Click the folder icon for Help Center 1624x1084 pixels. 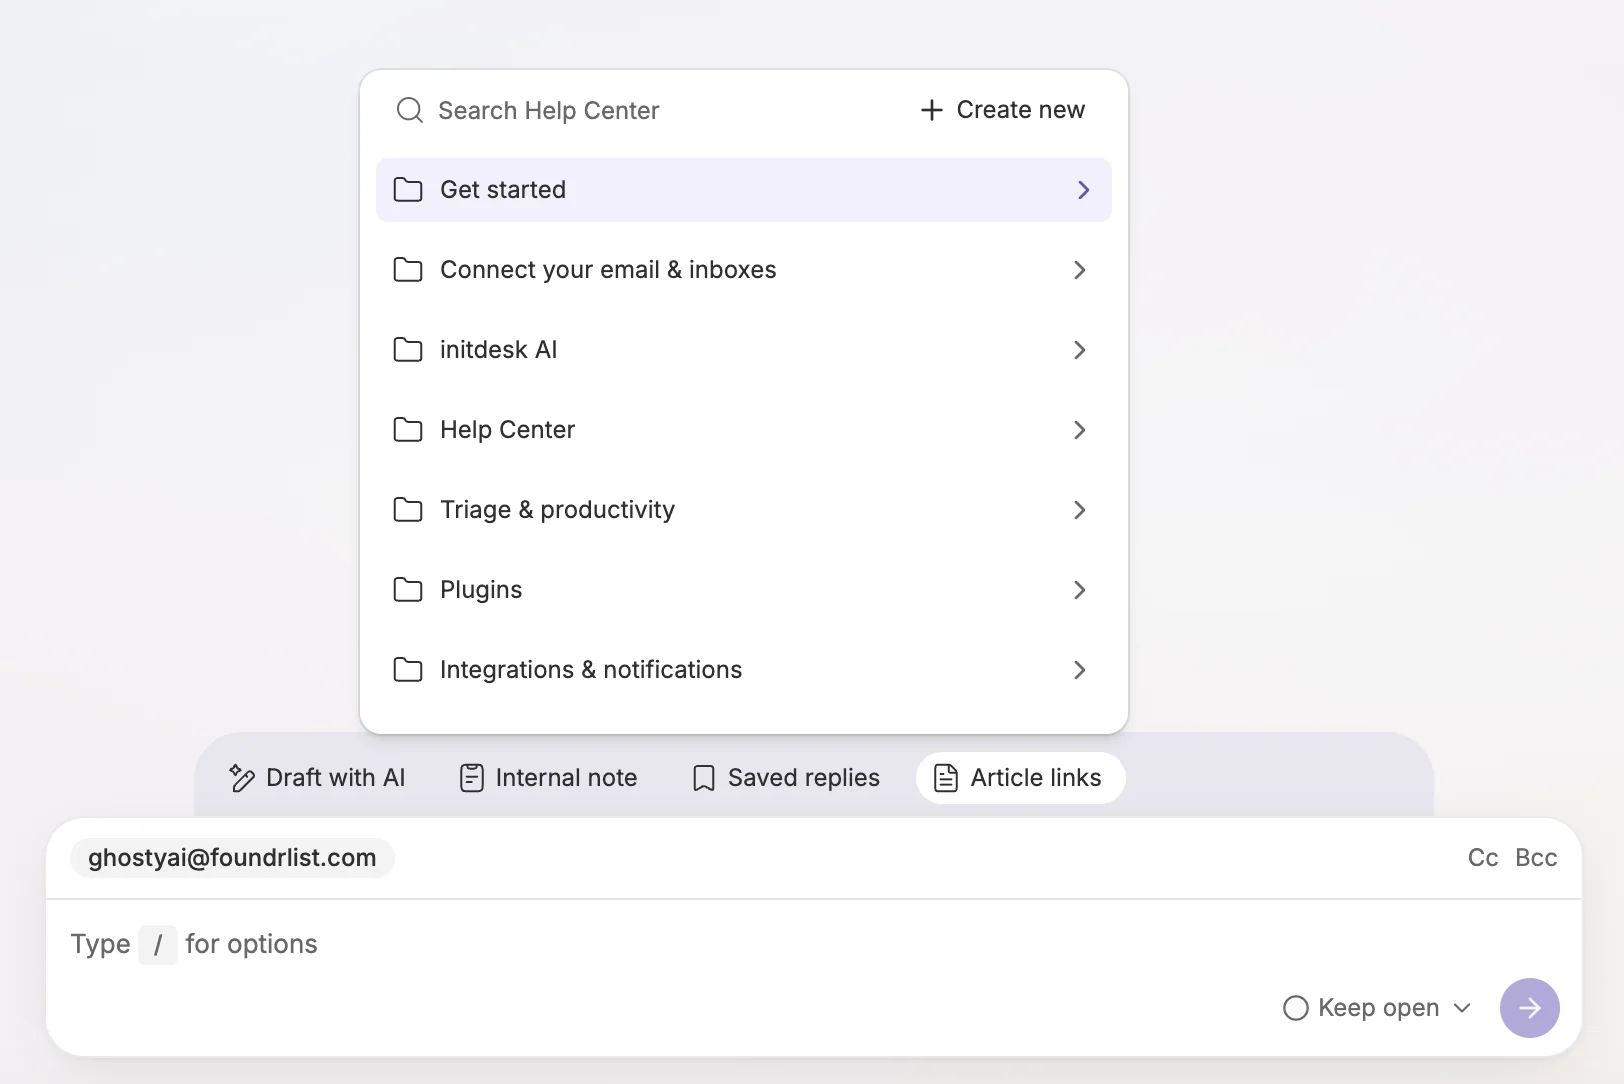pyautogui.click(x=408, y=430)
